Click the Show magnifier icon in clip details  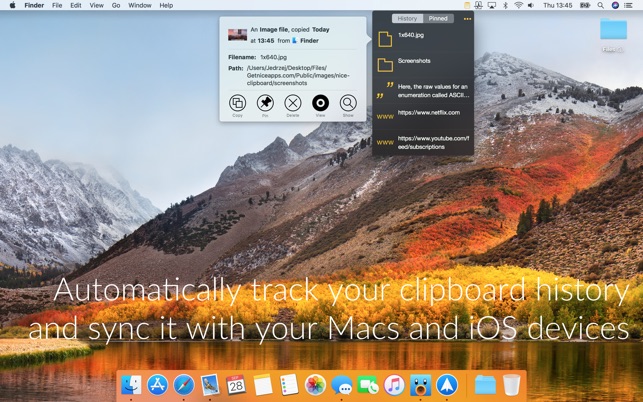(x=348, y=103)
